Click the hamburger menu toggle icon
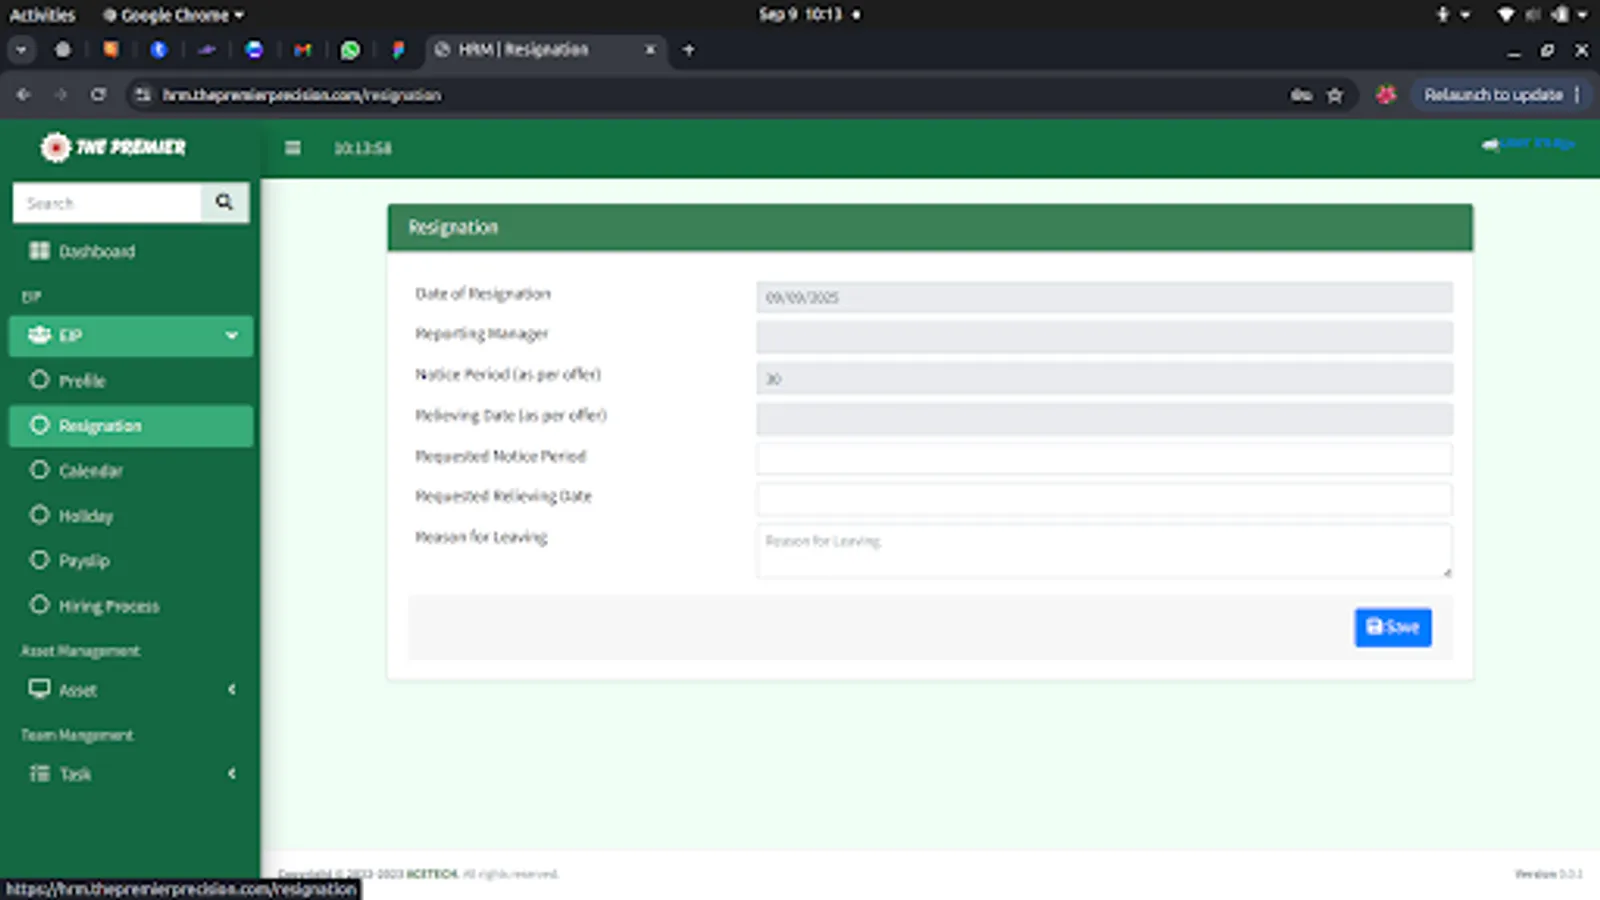 click(x=292, y=148)
